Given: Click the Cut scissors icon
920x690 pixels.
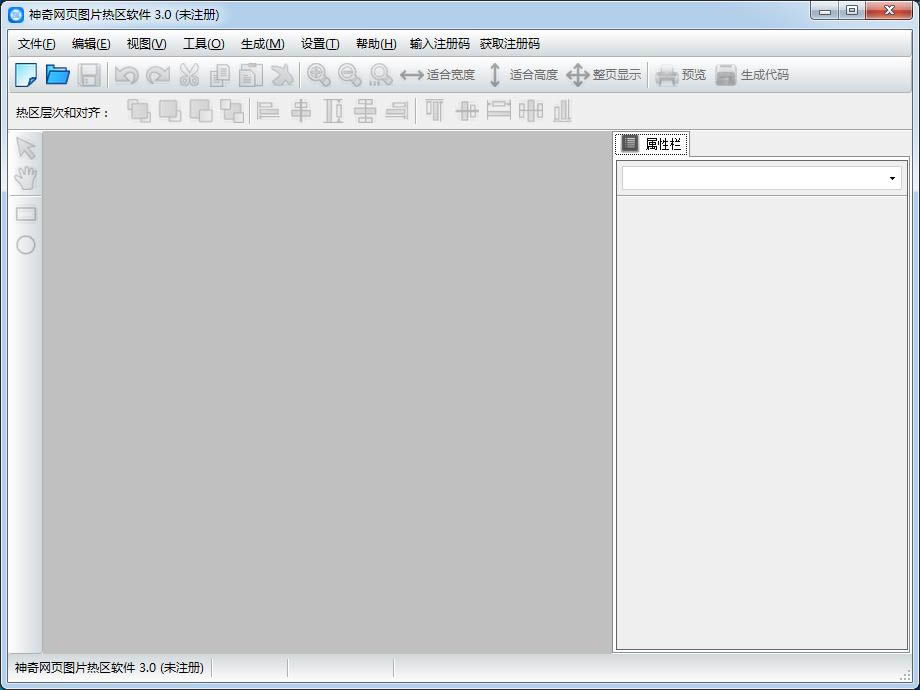Looking at the screenshot, I should tap(189, 75).
